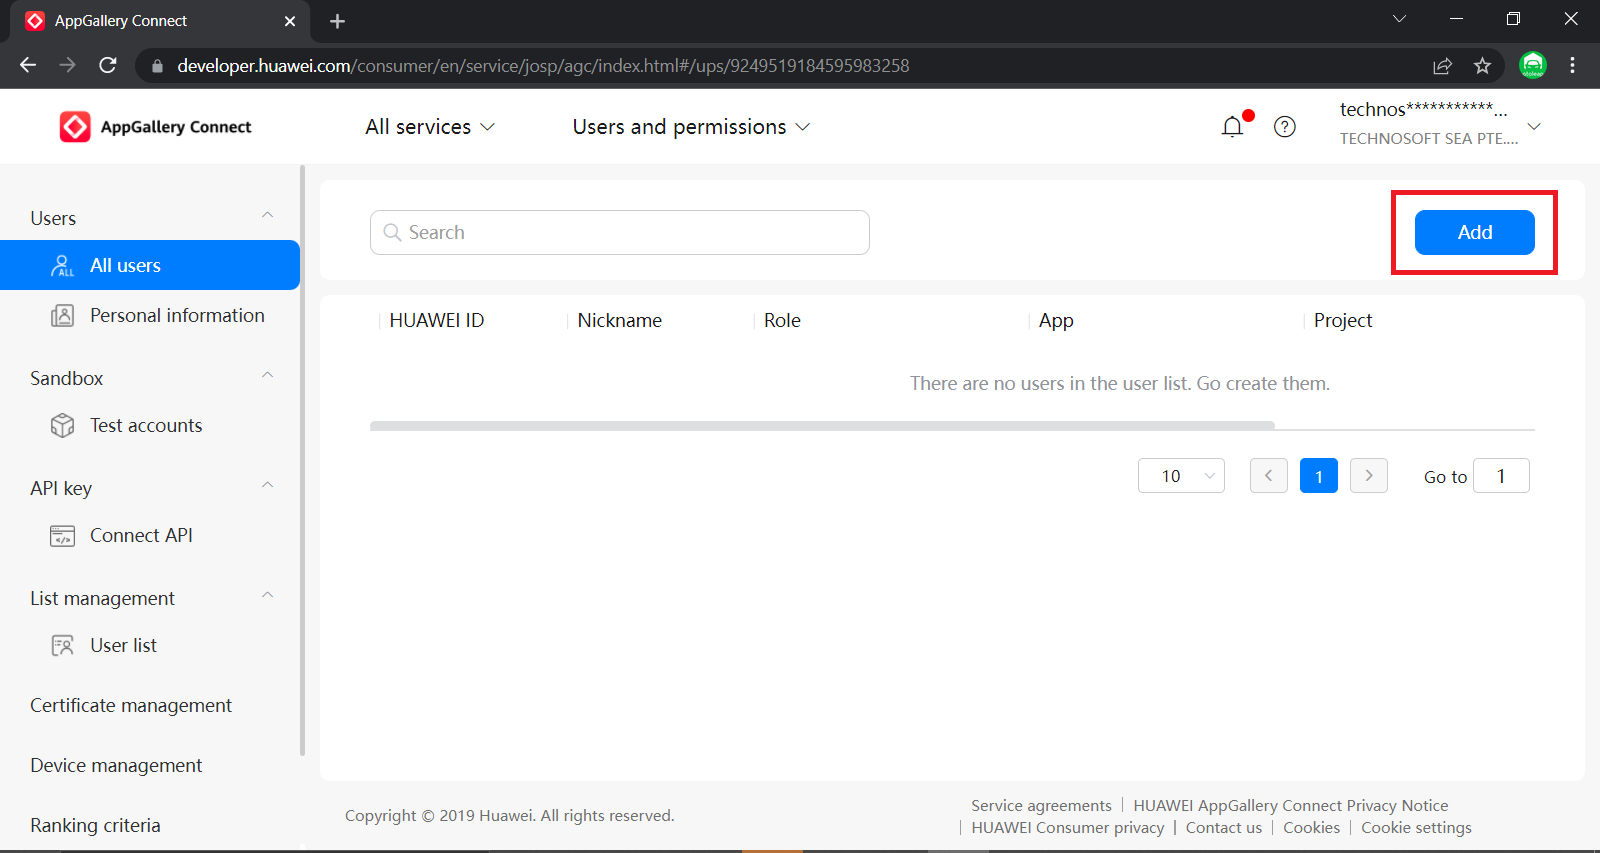The image size is (1600, 853).
Task: Open Service agreements link
Action: coord(1041,806)
